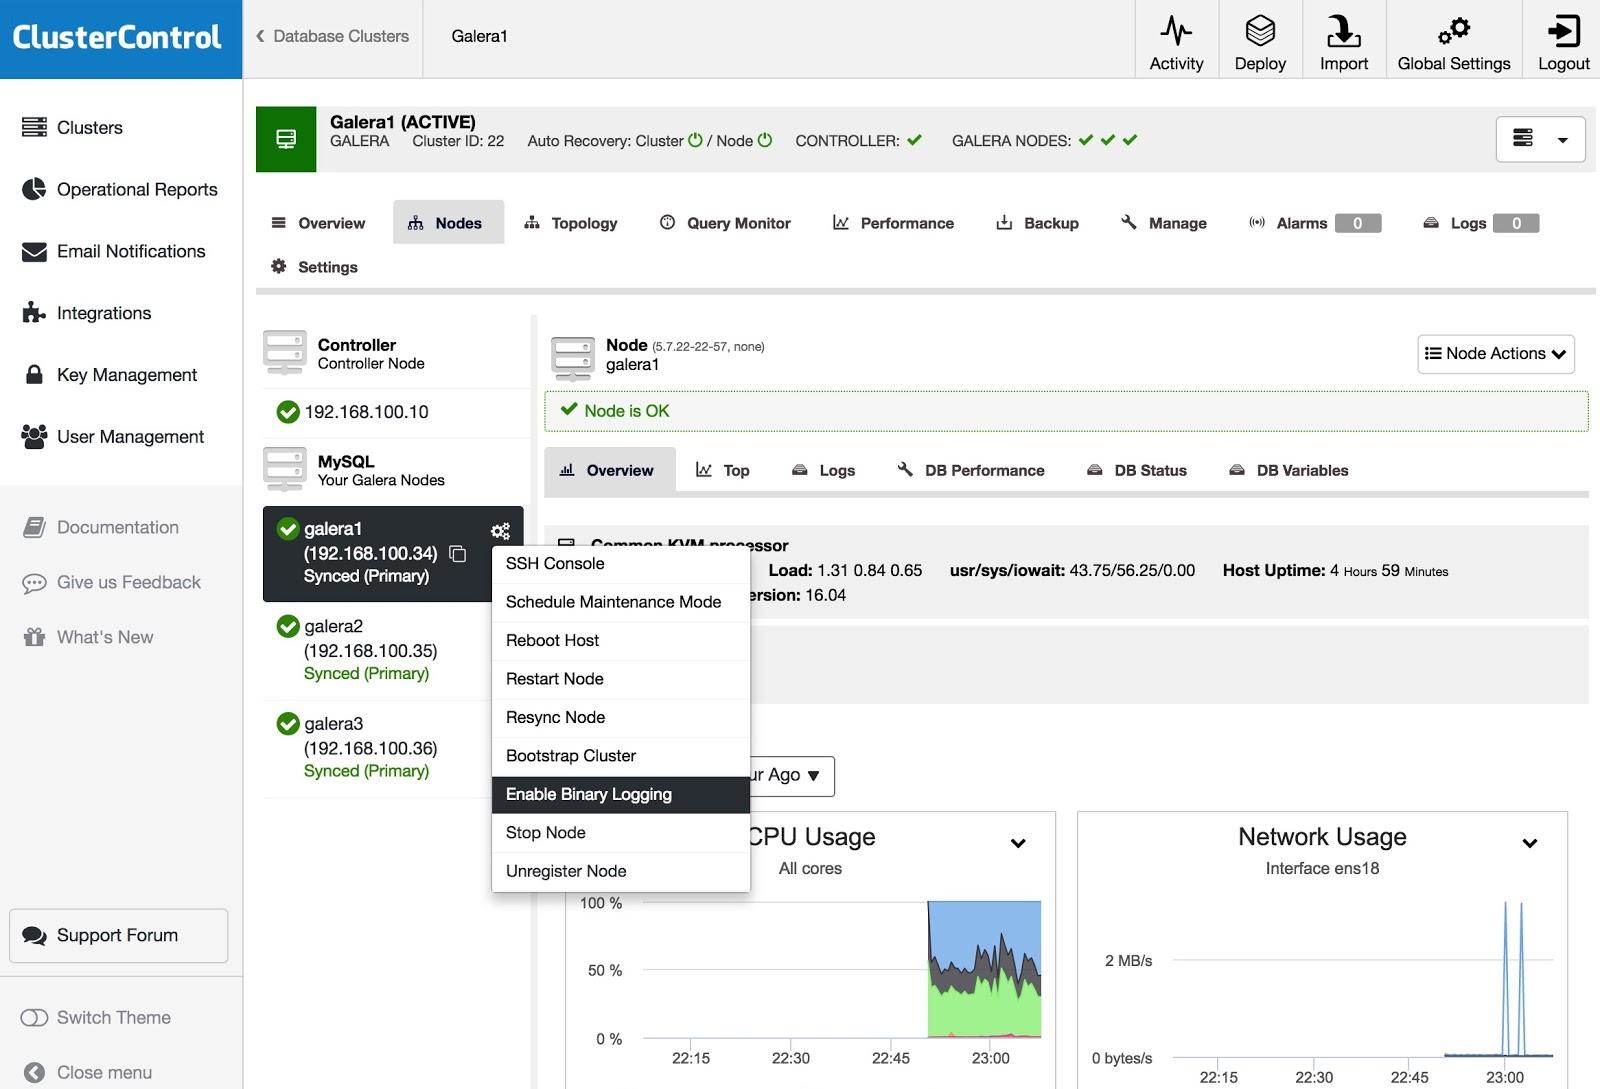Toggle Cluster auto recovery power icon
This screenshot has height=1089, width=1600.
pos(695,140)
